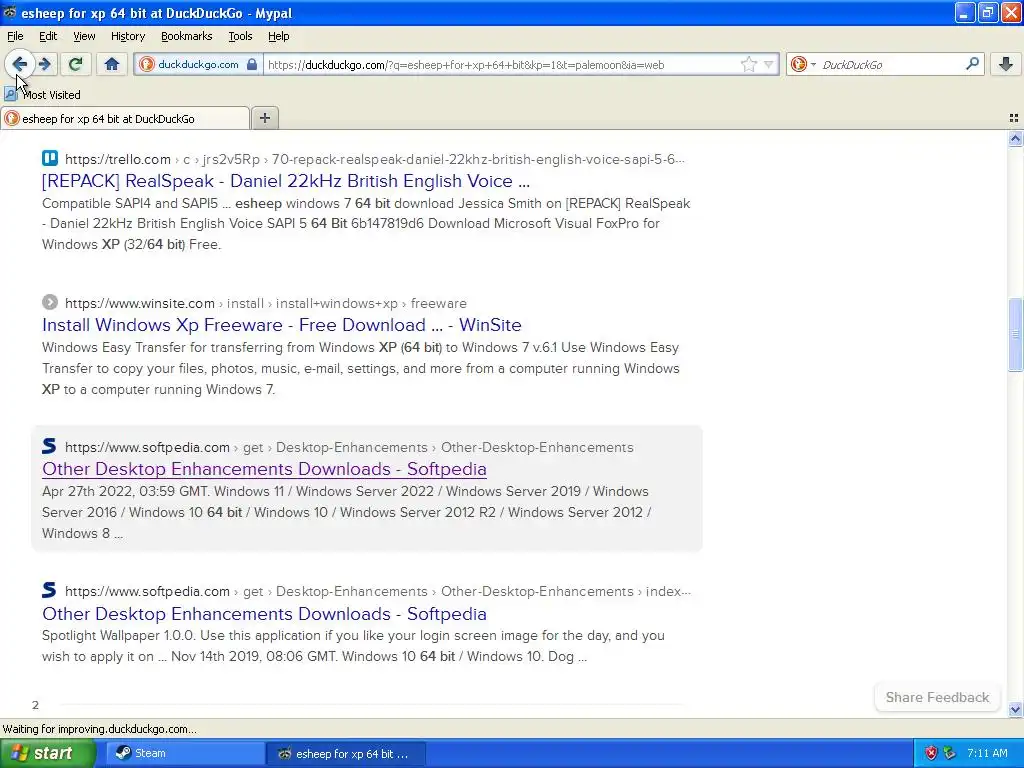Select the esheep DuckDuckGo tab

point(125,118)
